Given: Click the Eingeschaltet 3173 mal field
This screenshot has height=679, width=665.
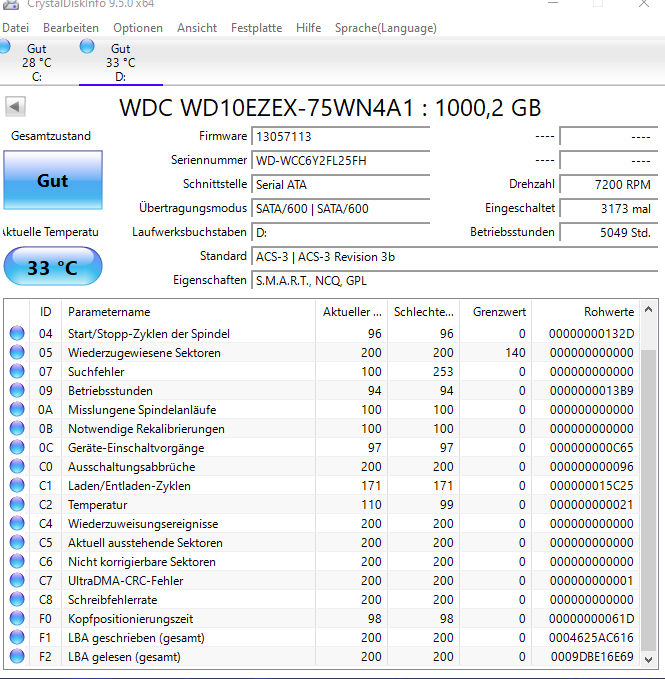Looking at the screenshot, I should pos(609,209).
